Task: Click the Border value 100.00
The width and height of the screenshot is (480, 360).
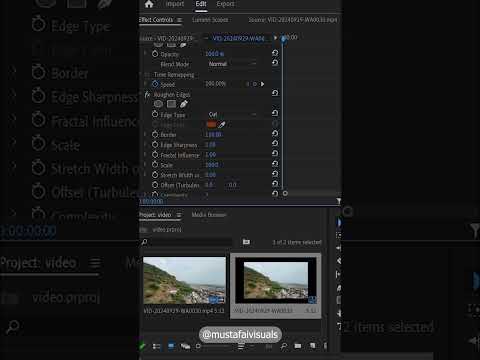Action: tap(214, 134)
